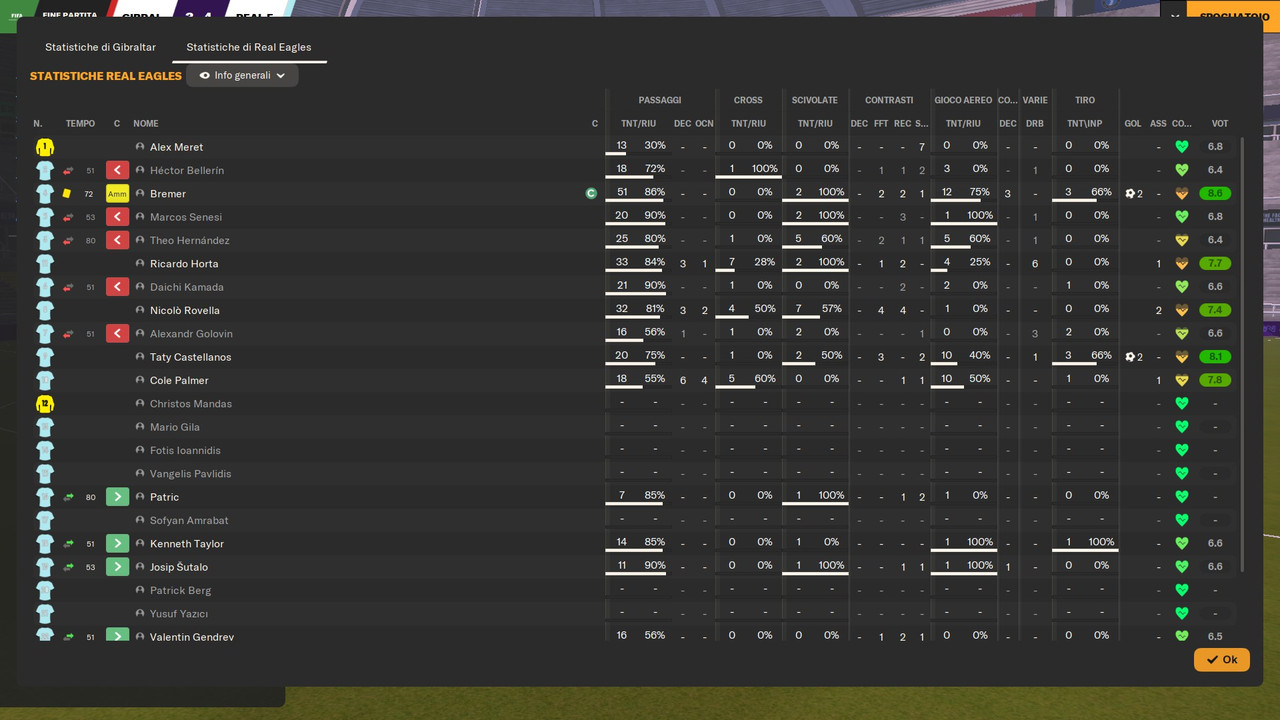Click Daichi Kamada's red substitution arrow
Viewport: 1280px width, 720px height.
tap(117, 287)
